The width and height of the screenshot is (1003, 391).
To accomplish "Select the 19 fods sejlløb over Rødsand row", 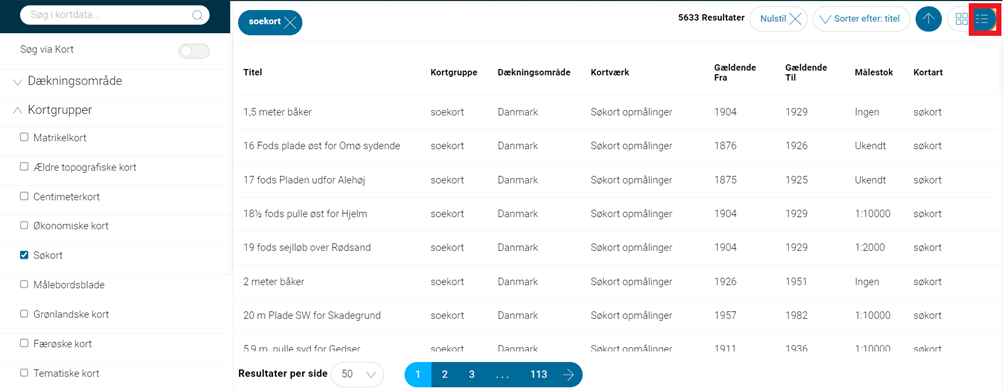I will tap(618, 247).
